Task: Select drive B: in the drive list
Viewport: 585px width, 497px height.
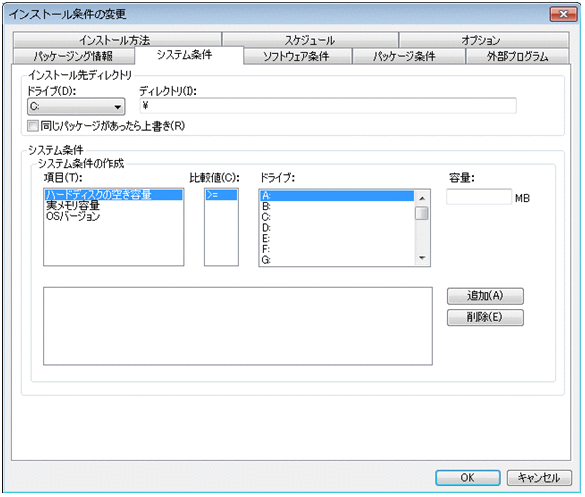Action: 337,206
